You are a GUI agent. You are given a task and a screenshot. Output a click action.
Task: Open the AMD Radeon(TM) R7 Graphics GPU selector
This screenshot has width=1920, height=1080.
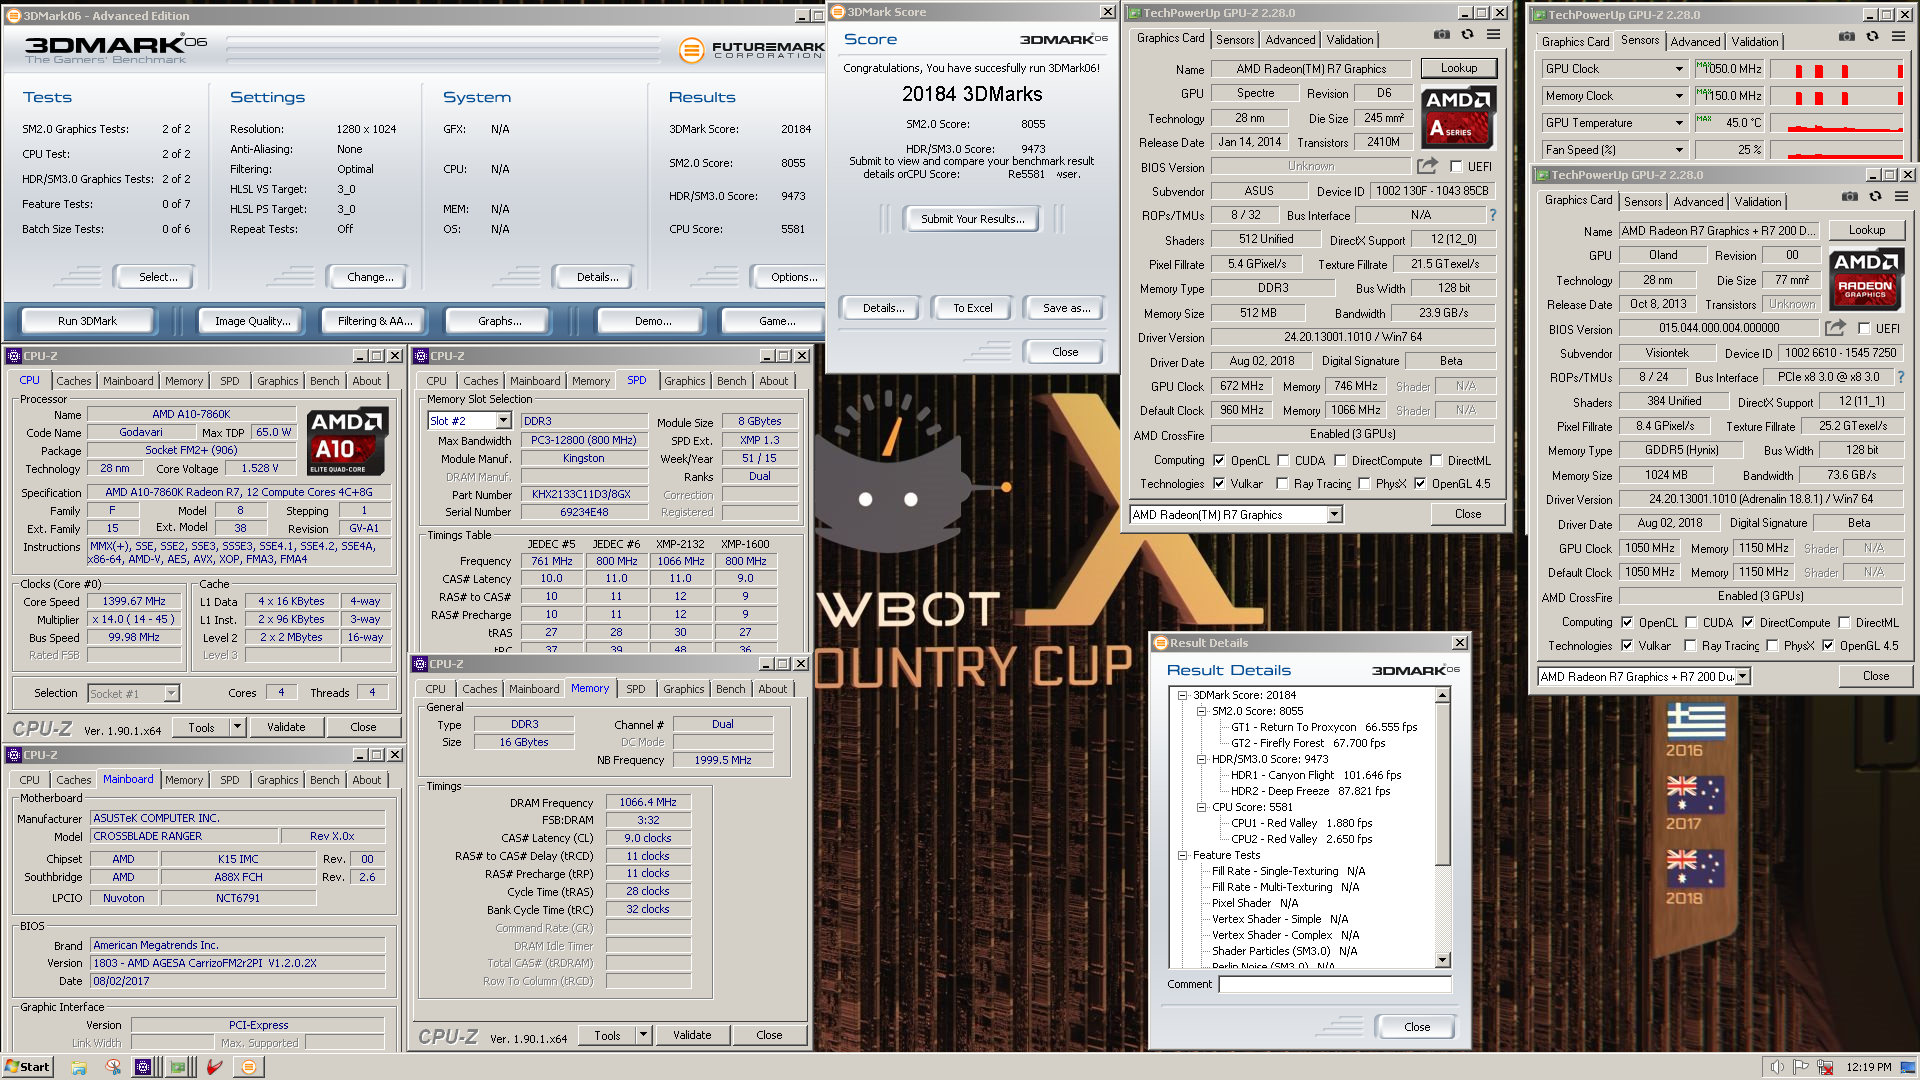click(1236, 515)
